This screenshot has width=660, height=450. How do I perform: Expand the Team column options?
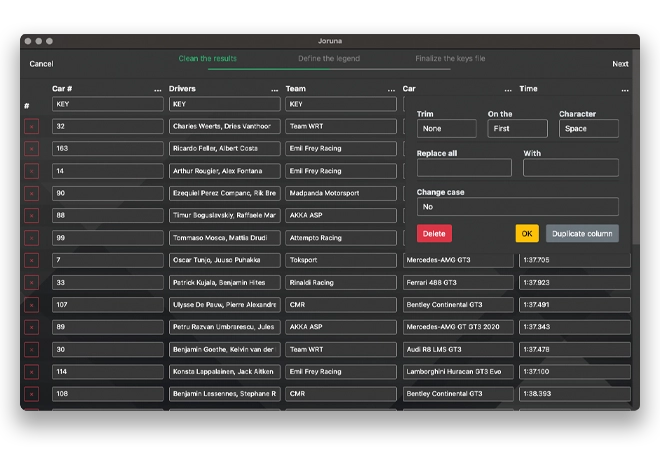pos(391,90)
